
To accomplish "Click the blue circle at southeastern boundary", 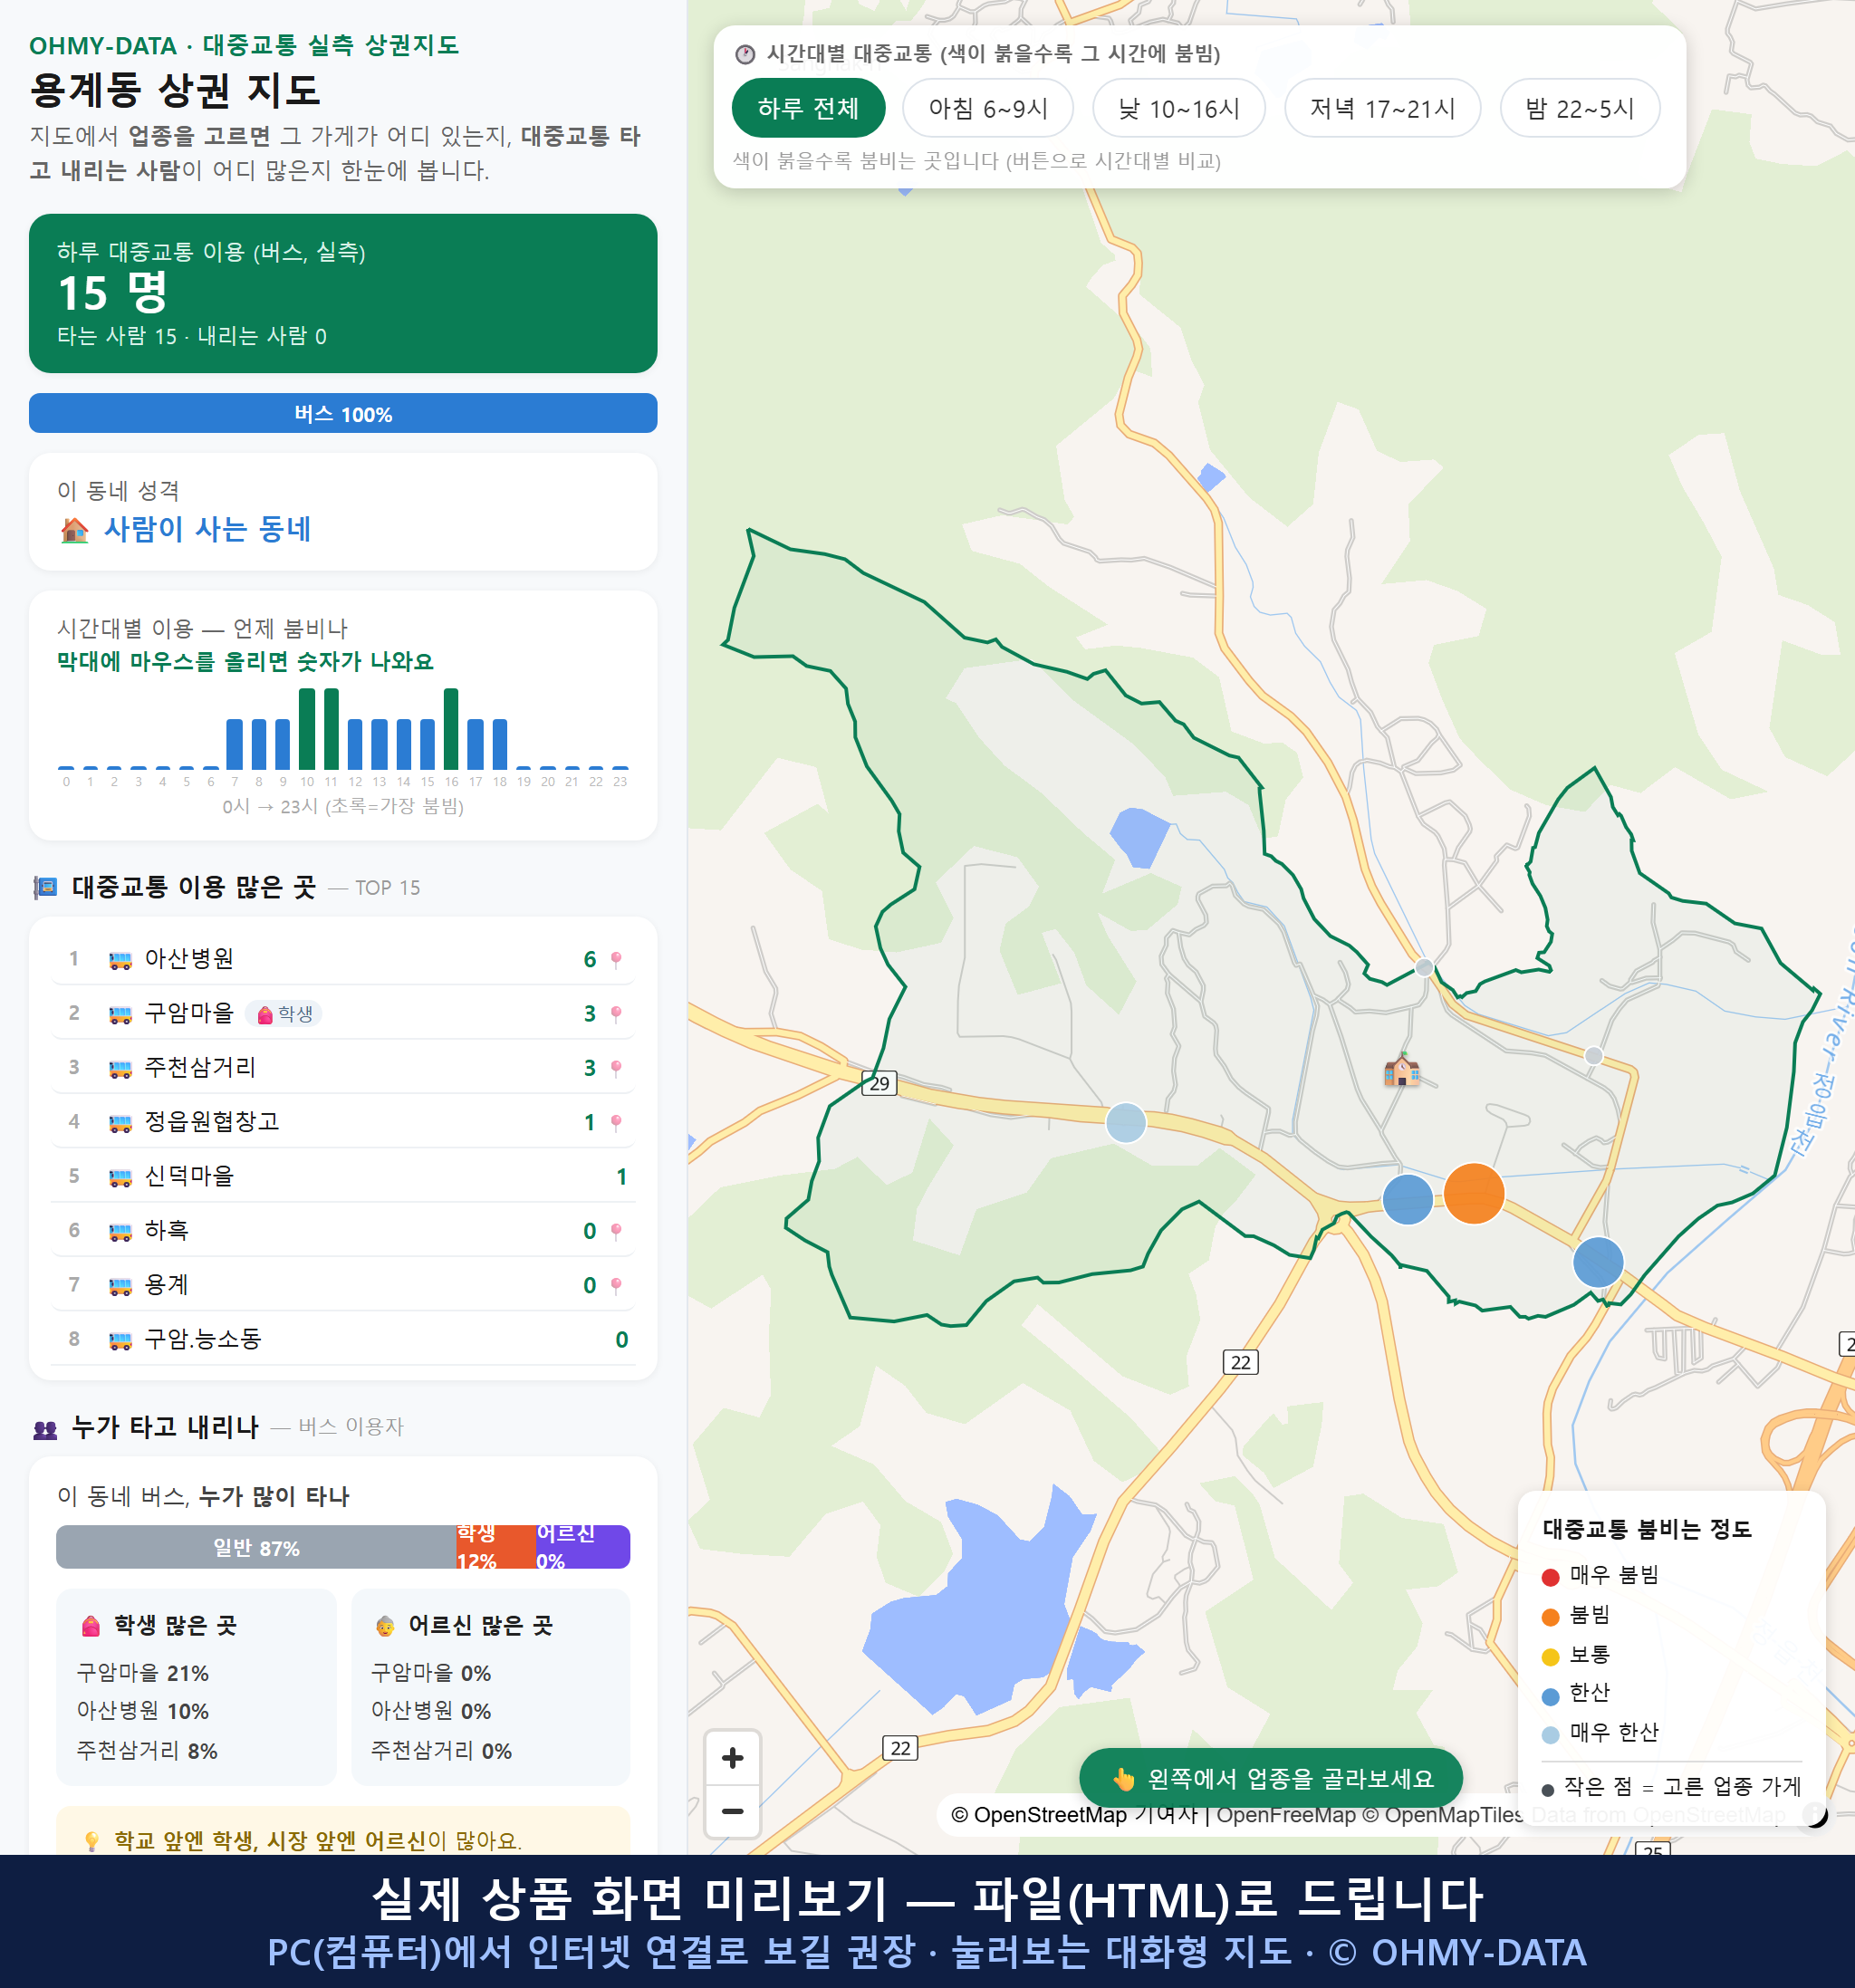I will (1598, 1262).
